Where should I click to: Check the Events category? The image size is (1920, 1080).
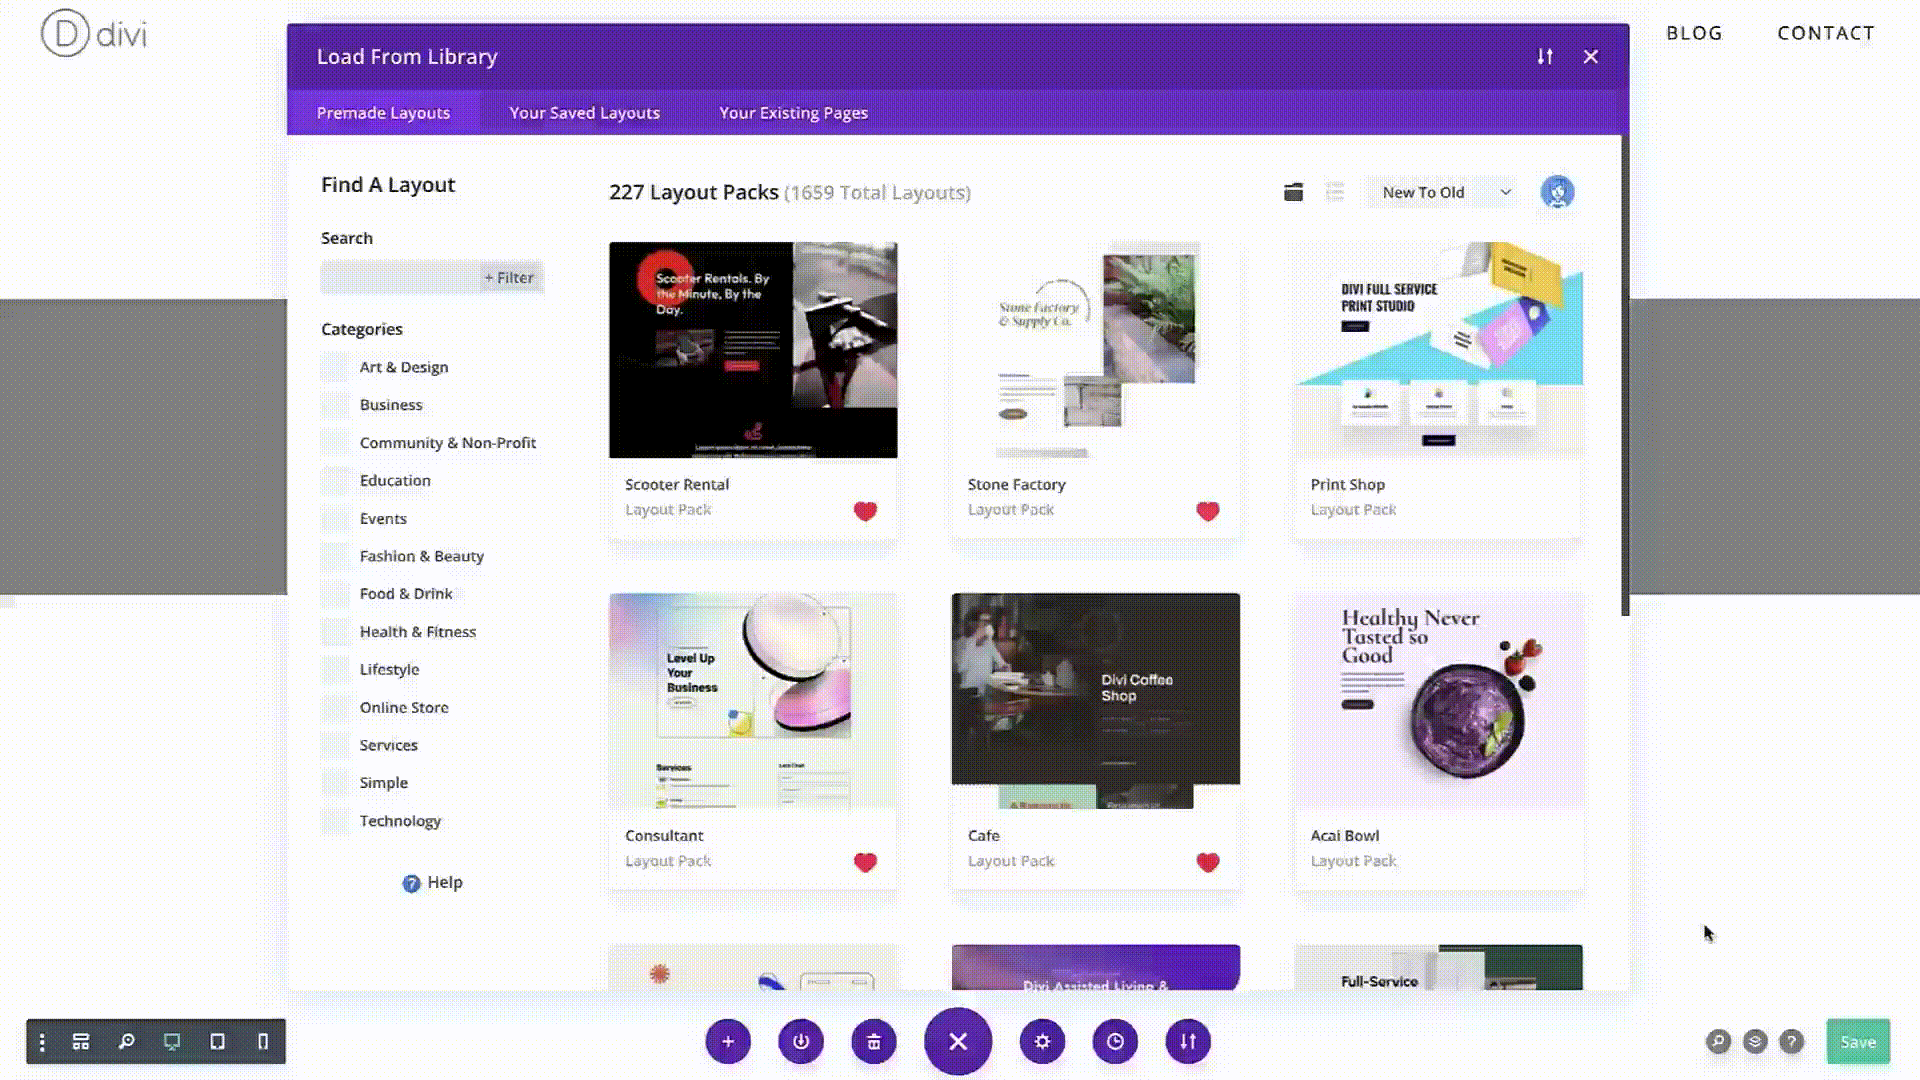pos(336,519)
